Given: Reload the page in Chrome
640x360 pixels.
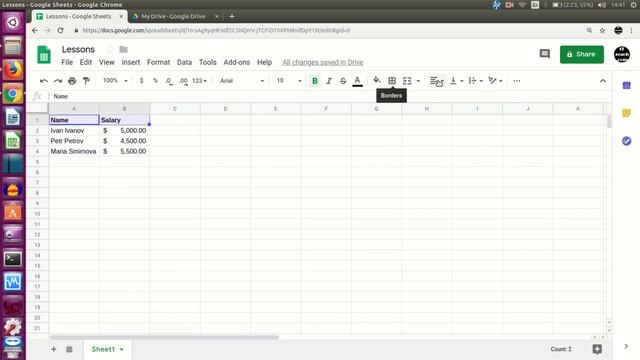Looking at the screenshot, I should coord(60,30).
